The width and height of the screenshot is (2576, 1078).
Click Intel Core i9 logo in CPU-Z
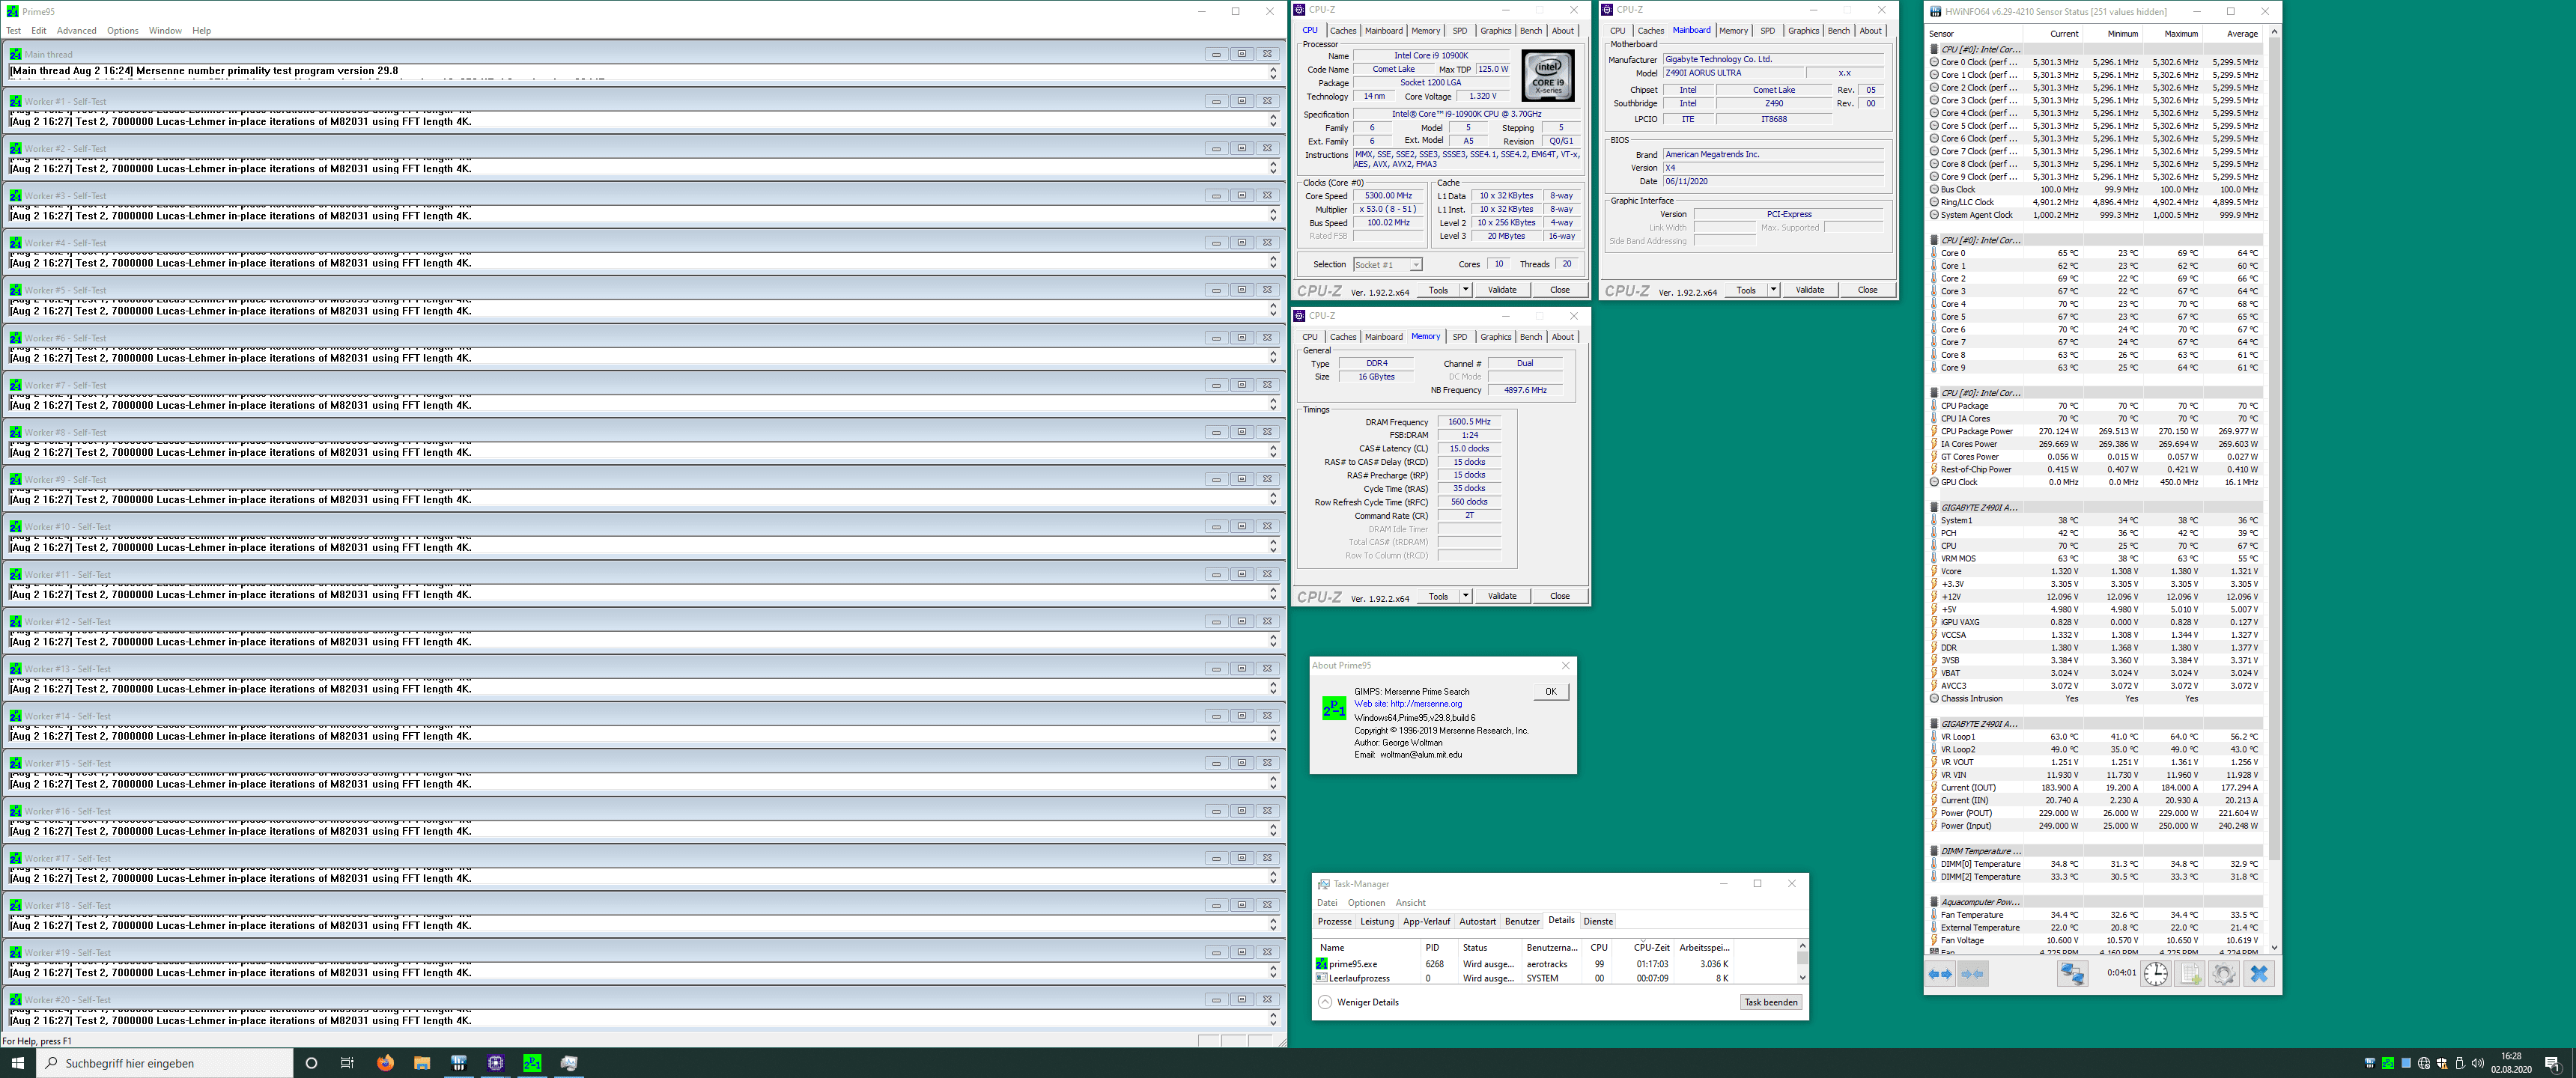click(1548, 76)
